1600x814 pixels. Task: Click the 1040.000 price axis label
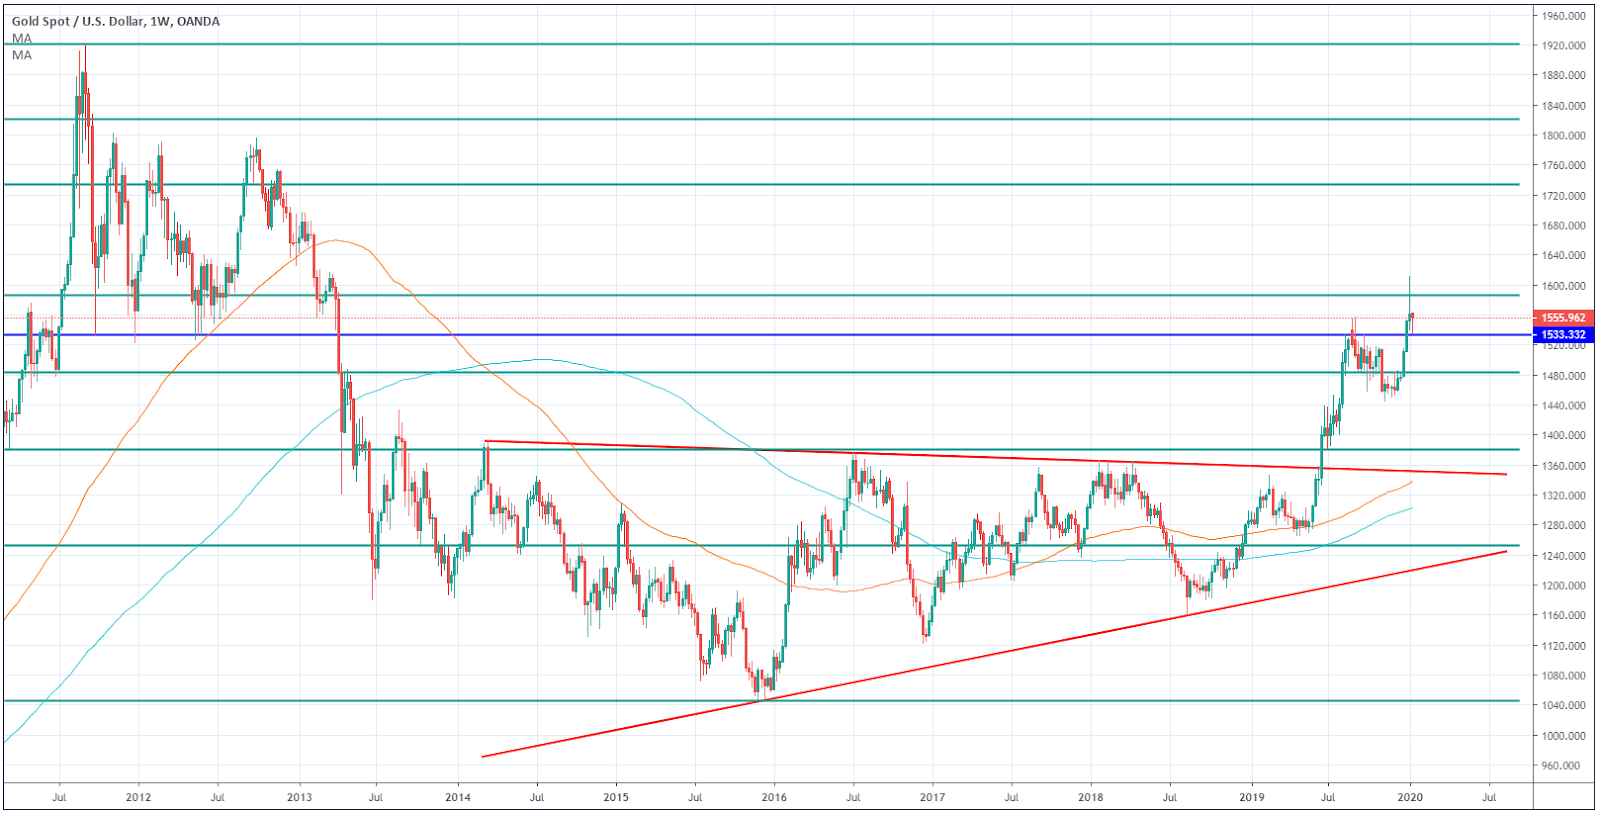1563,706
